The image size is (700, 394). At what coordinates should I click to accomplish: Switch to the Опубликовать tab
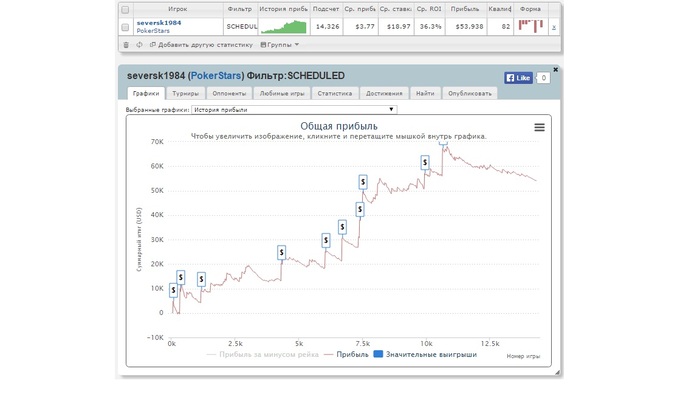coord(470,93)
